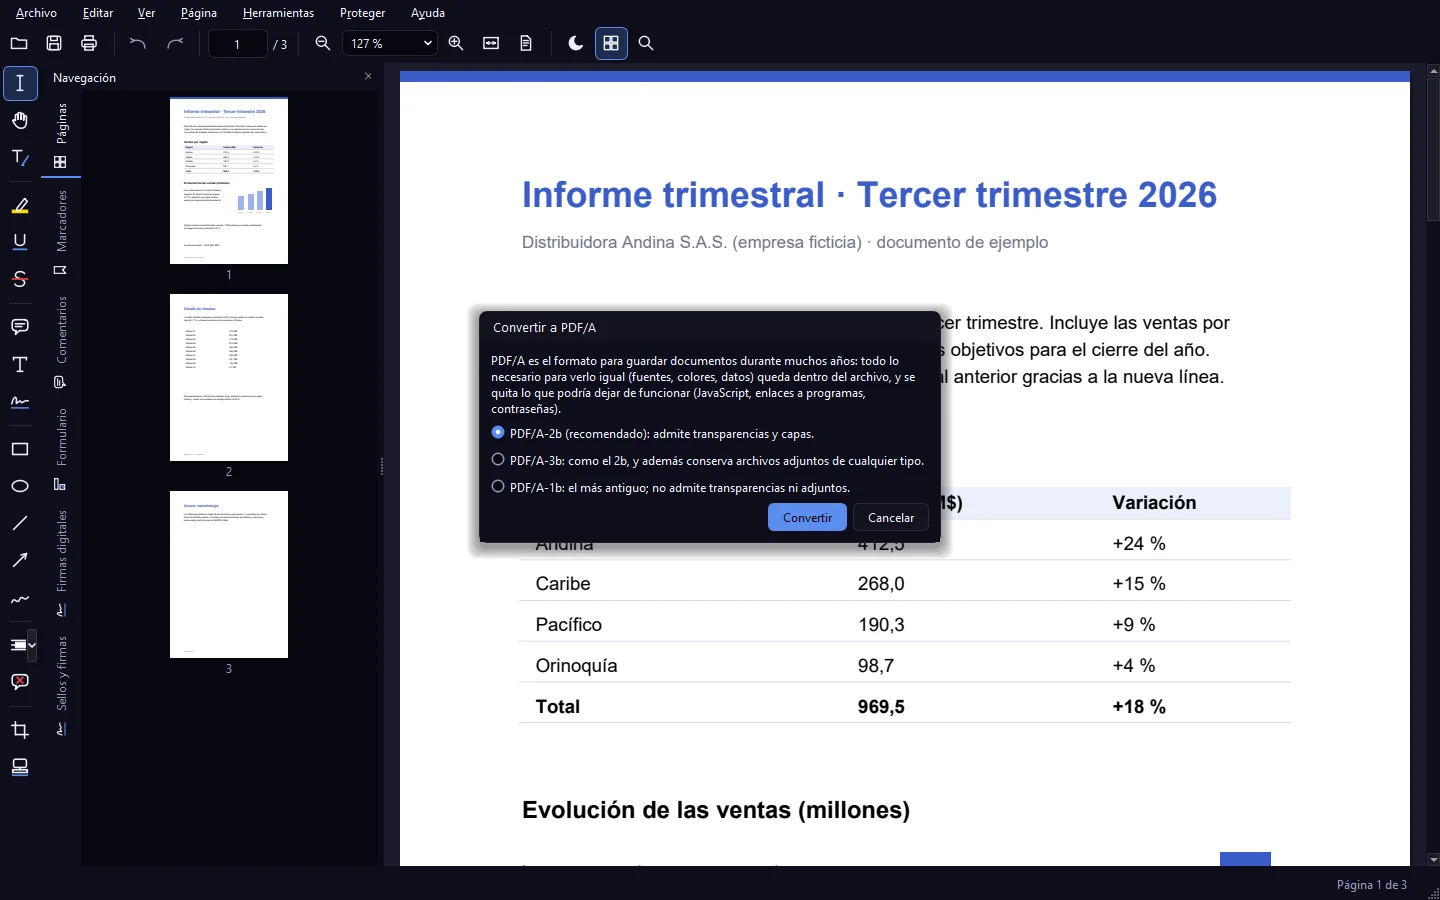Print the document with the printer icon
This screenshot has height=900, width=1440.
click(x=89, y=43)
